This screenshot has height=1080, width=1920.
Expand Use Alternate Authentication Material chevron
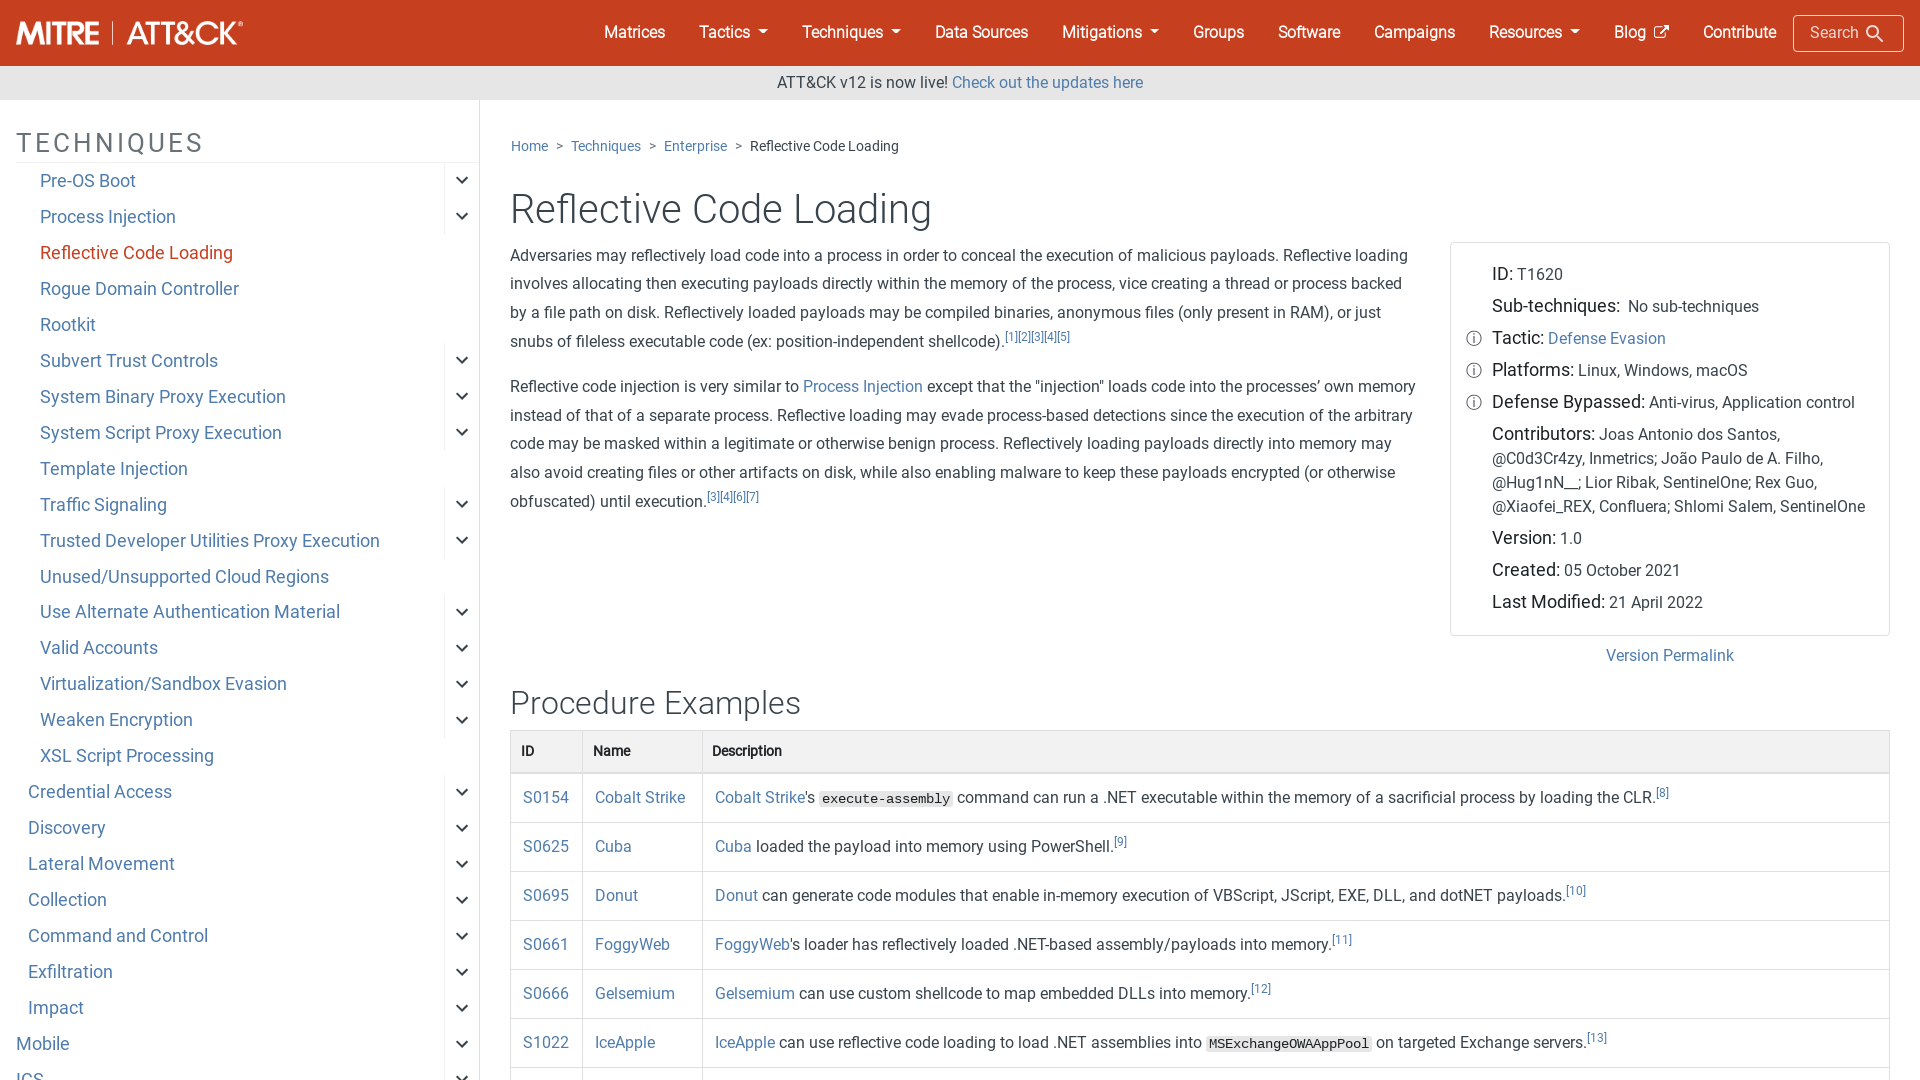(x=462, y=612)
